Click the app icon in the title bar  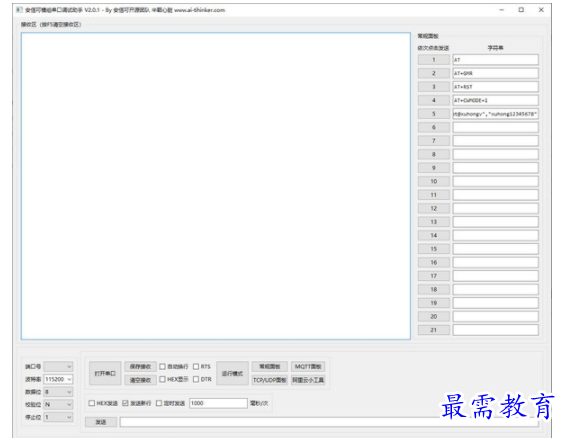pos(19,10)
